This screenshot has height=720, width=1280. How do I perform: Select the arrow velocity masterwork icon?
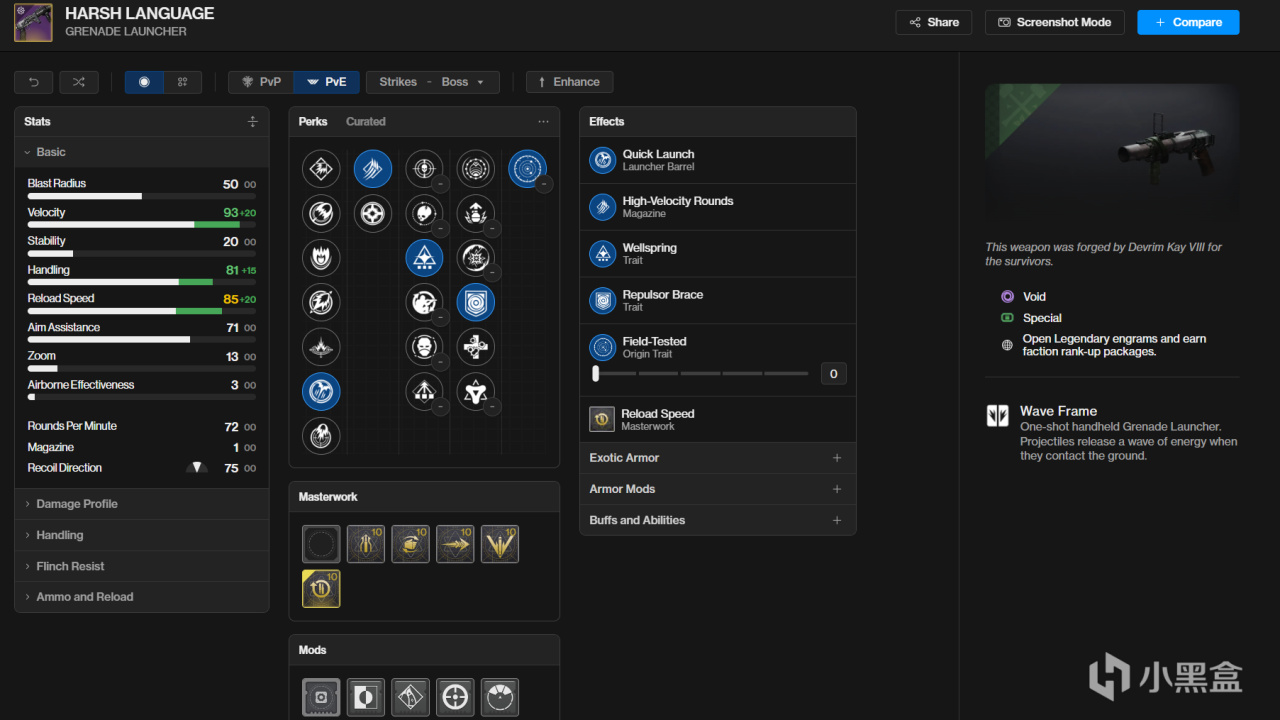[x=455, y=544]
